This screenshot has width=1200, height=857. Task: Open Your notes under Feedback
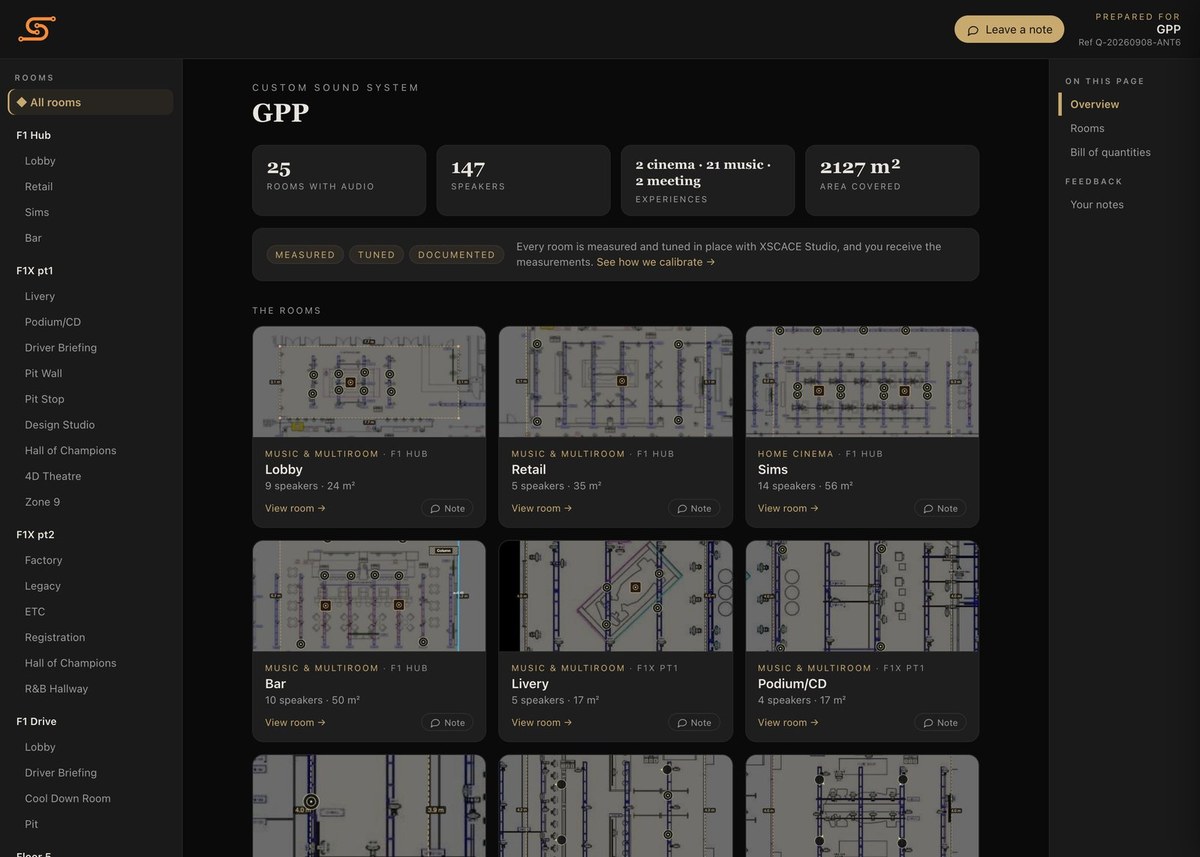point(1097,204)
